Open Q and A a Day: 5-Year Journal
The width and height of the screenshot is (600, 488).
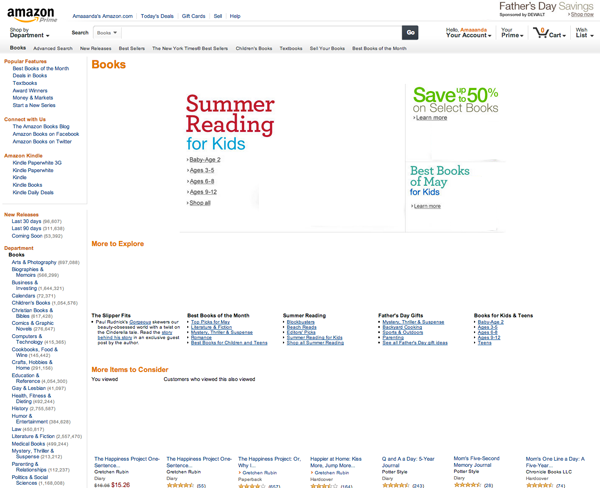tap(408, 462)
